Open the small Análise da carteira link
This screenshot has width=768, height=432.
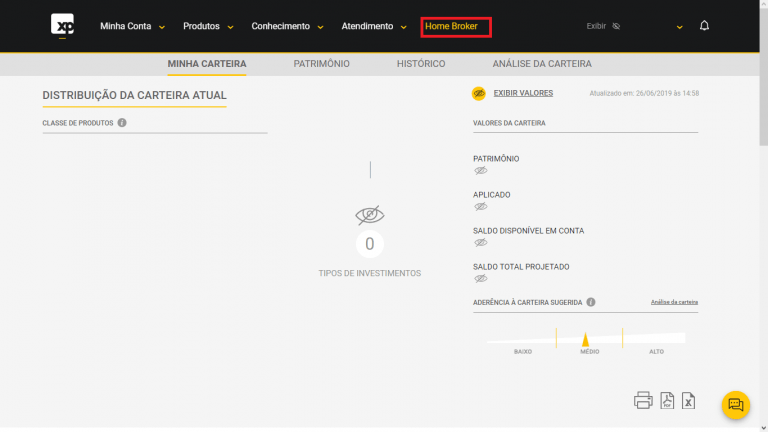[674, 302]
